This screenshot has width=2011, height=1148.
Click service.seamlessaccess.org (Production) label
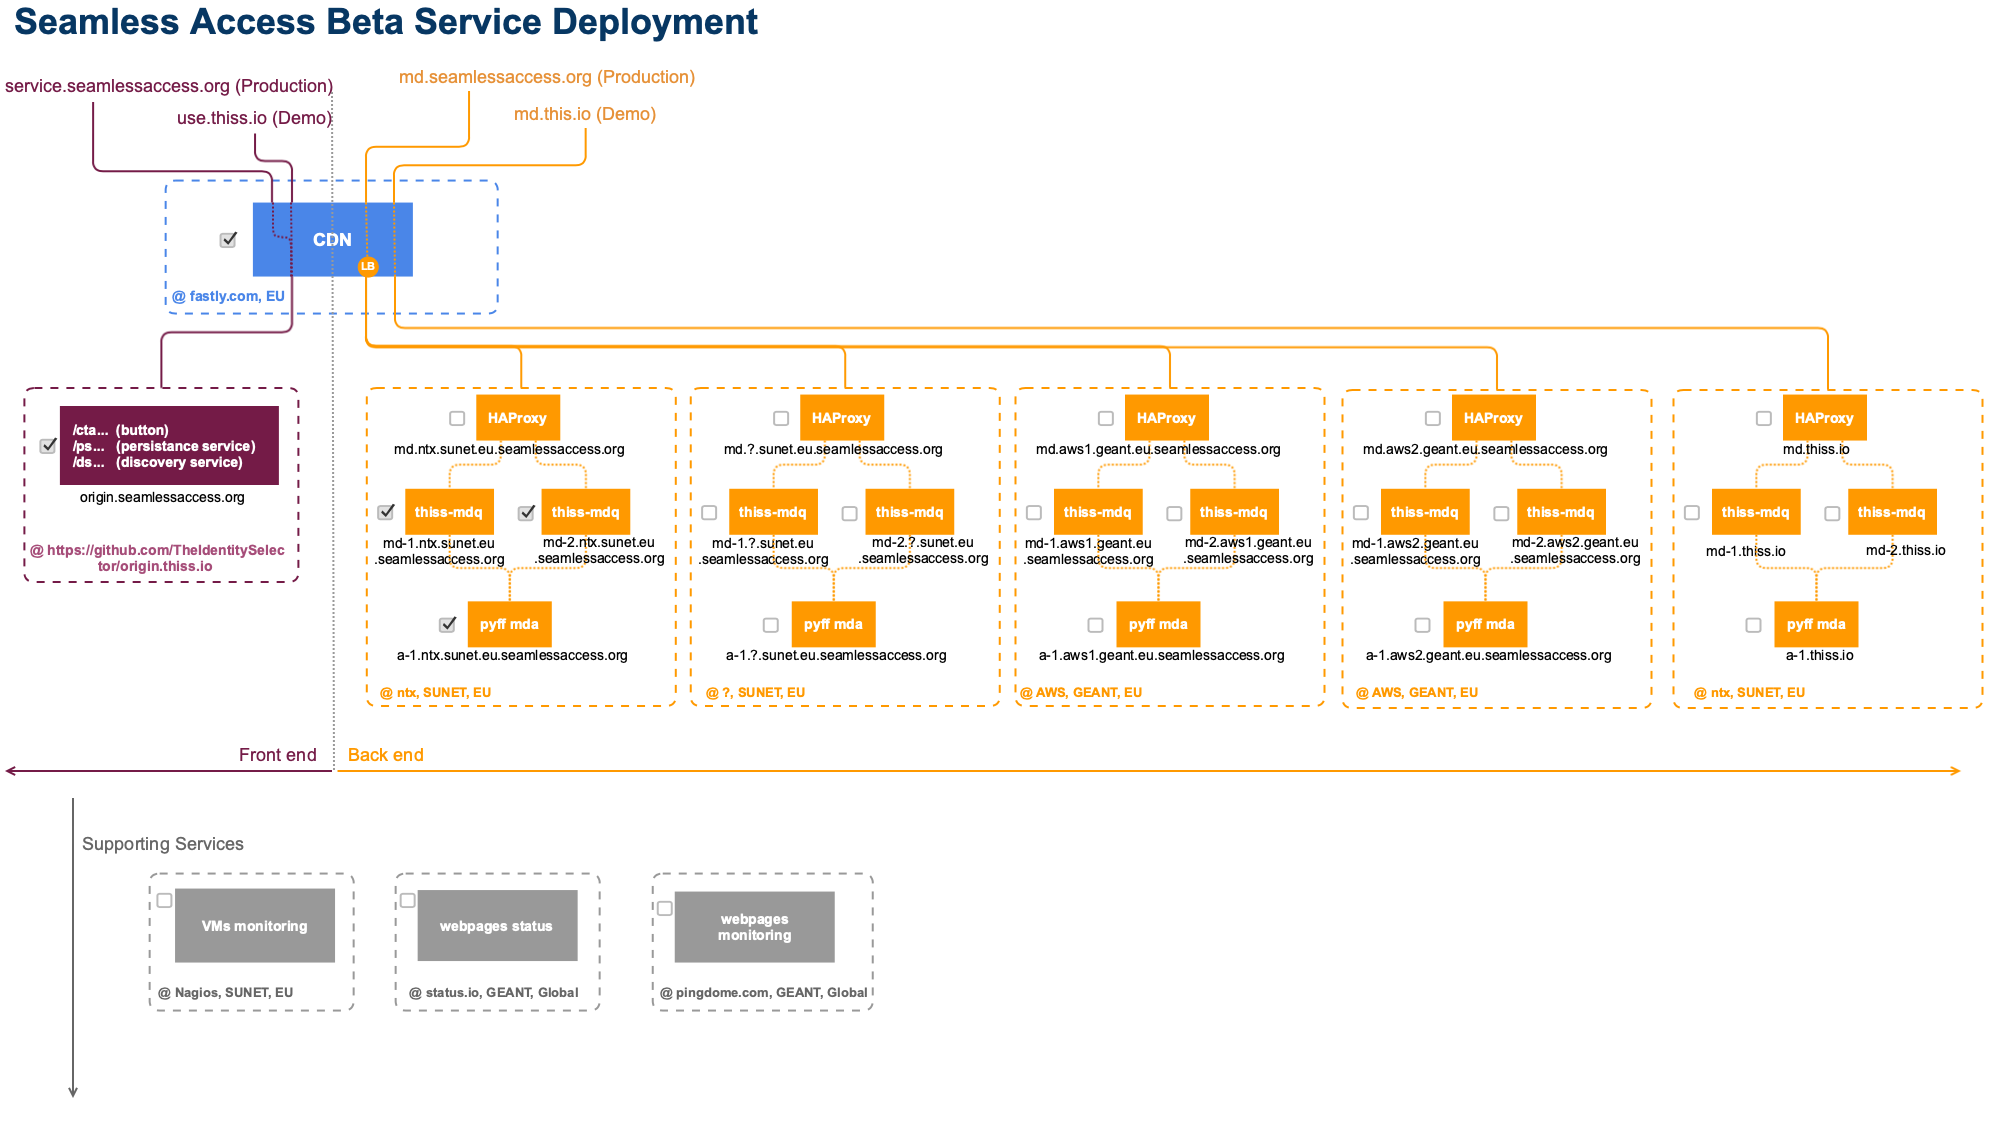(x=169, y=86)
